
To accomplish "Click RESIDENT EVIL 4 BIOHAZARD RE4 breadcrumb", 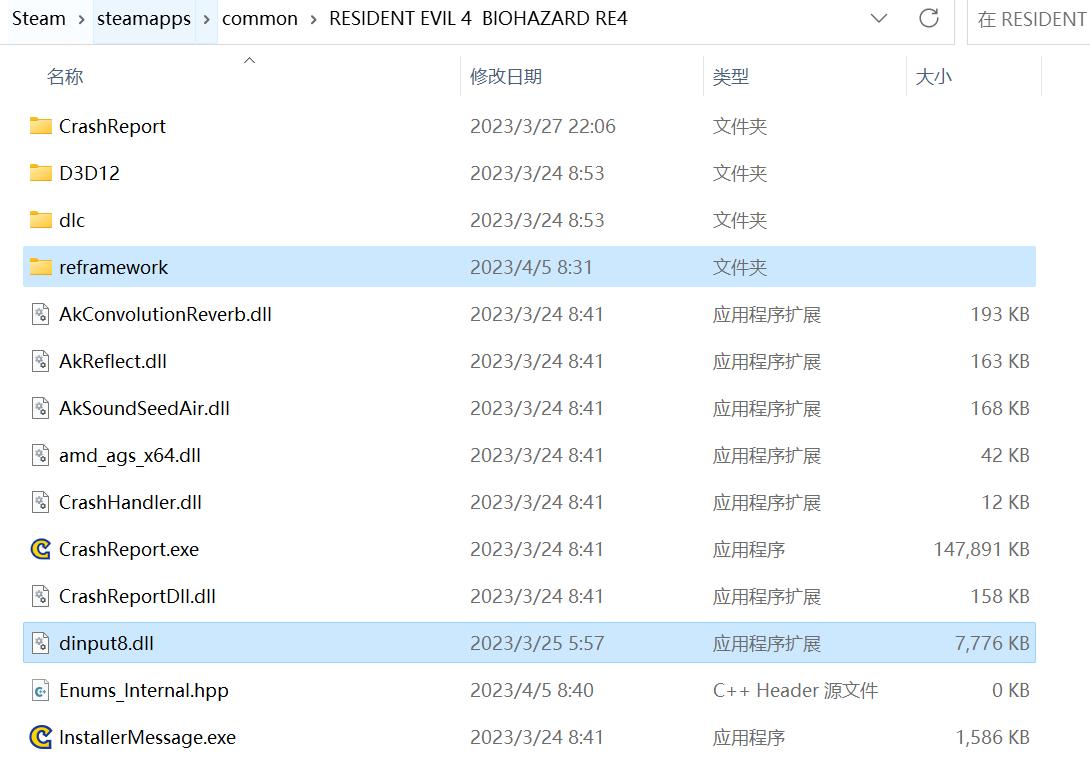I will click(478, 19).
